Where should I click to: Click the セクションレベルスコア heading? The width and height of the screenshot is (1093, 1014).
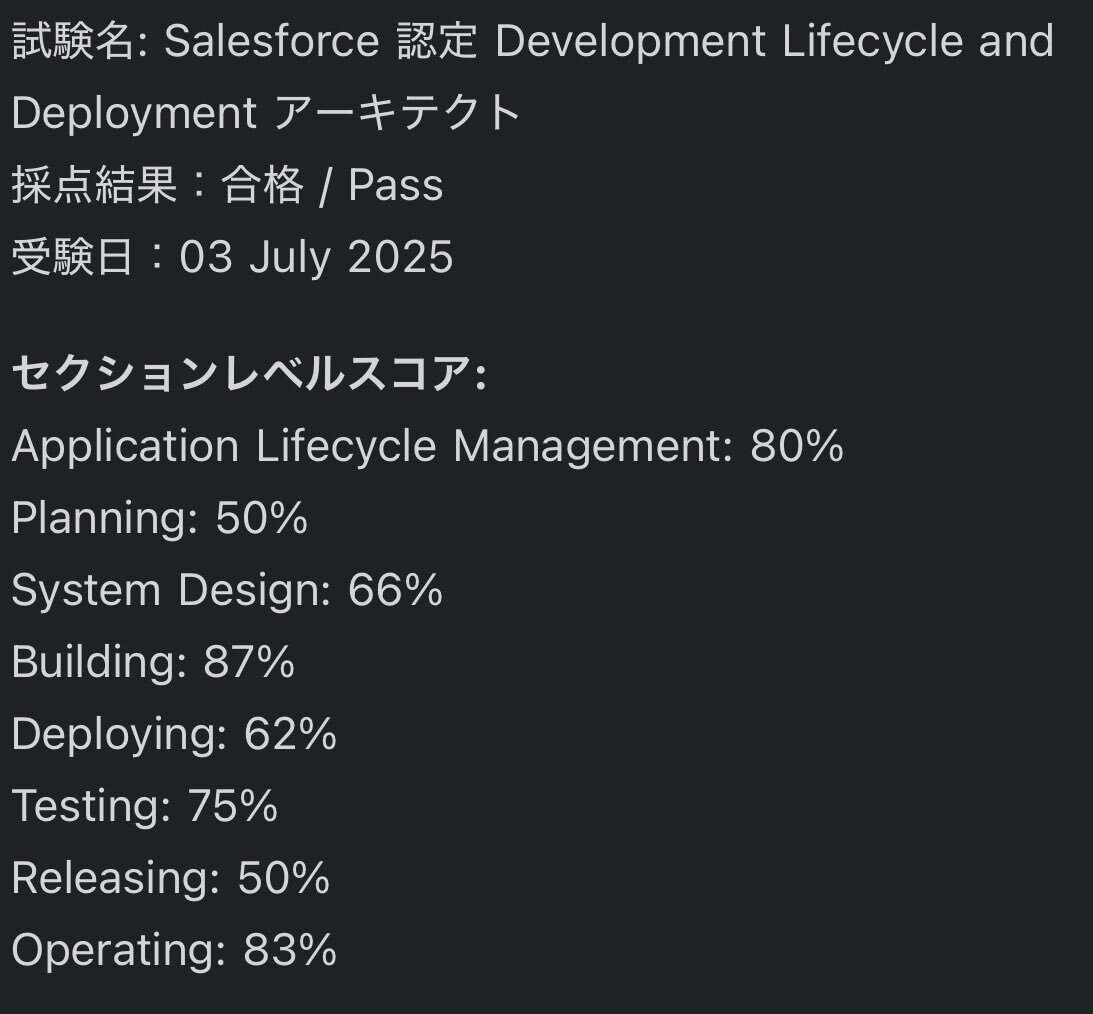249,374
